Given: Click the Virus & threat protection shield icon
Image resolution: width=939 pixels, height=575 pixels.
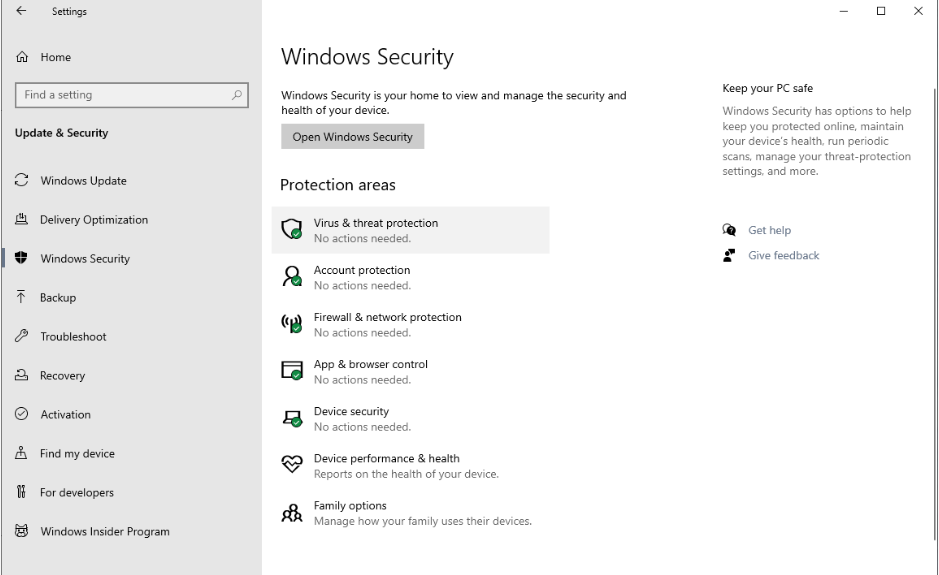Looking at the screenshot, I should coord(291,230).
